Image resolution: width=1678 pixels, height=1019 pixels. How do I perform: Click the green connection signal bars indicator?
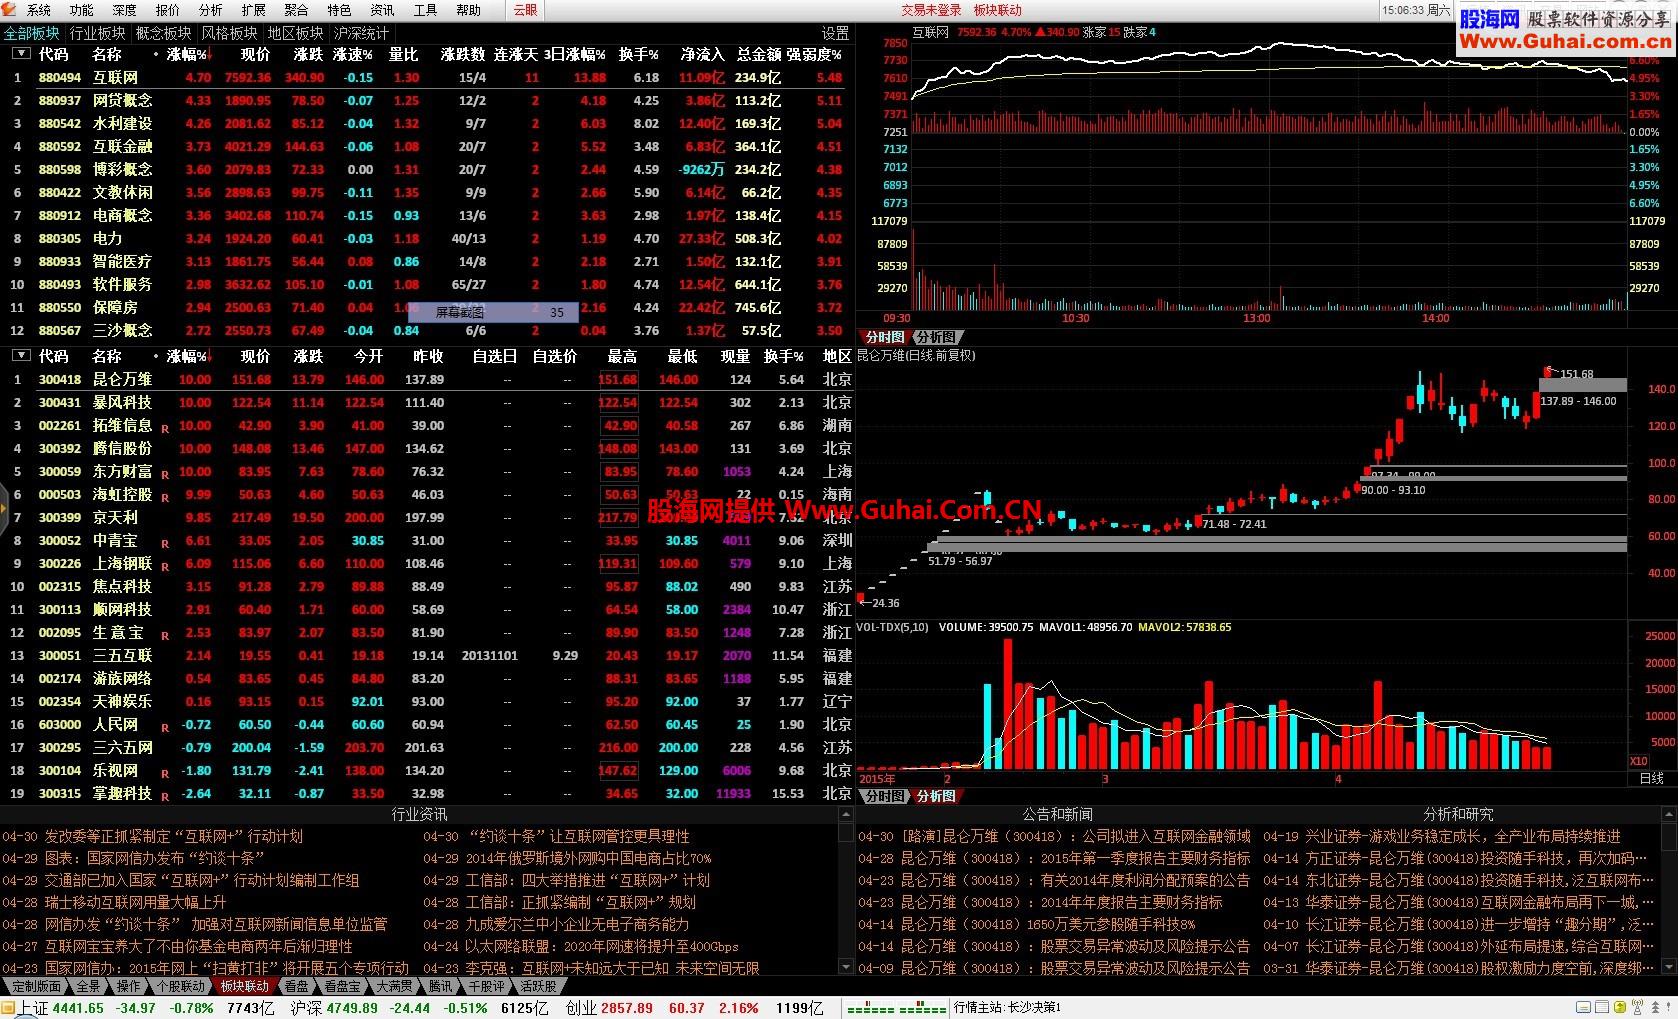898,1008
